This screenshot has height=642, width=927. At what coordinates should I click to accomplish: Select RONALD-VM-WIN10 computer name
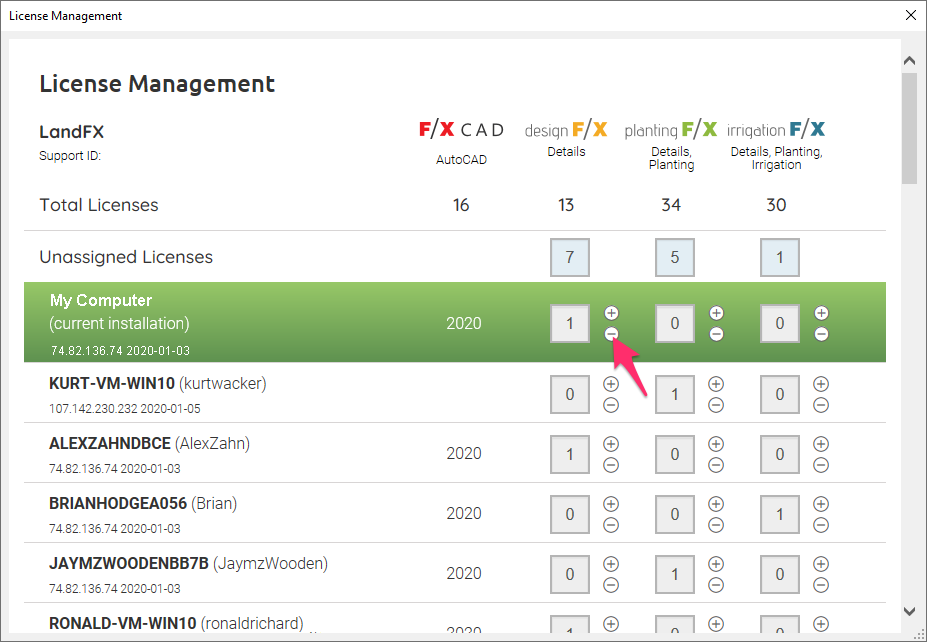pyautogui.click(x=122, y=624)
